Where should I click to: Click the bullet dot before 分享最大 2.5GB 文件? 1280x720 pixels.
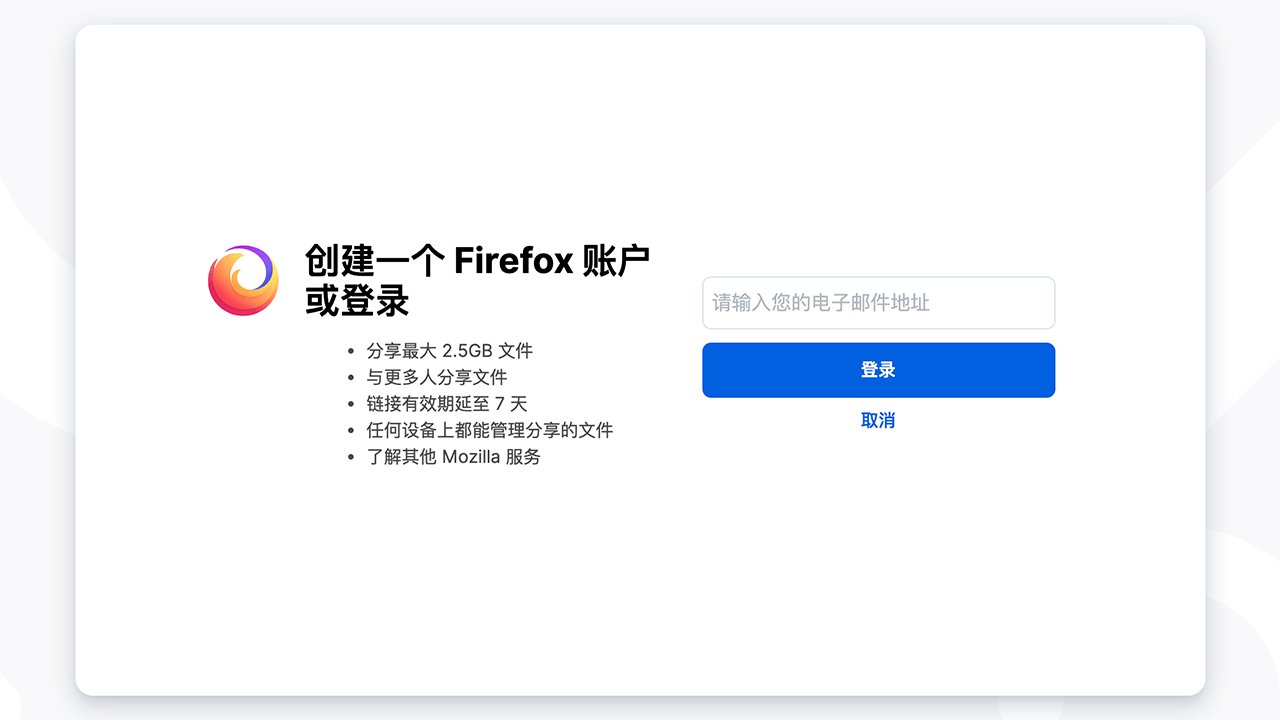click(x=350, y=352)
